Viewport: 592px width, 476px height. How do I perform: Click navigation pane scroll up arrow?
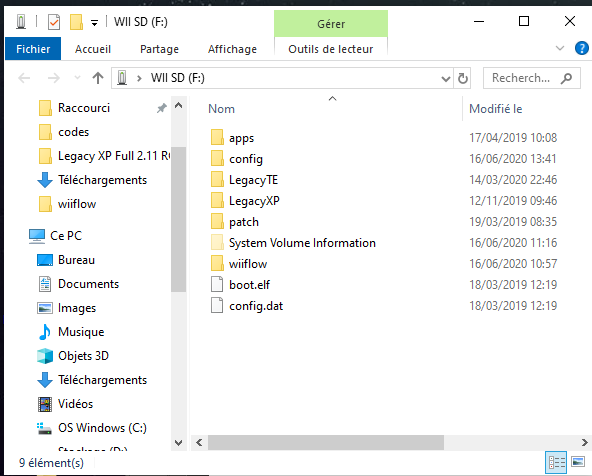[x=179, y=105]
